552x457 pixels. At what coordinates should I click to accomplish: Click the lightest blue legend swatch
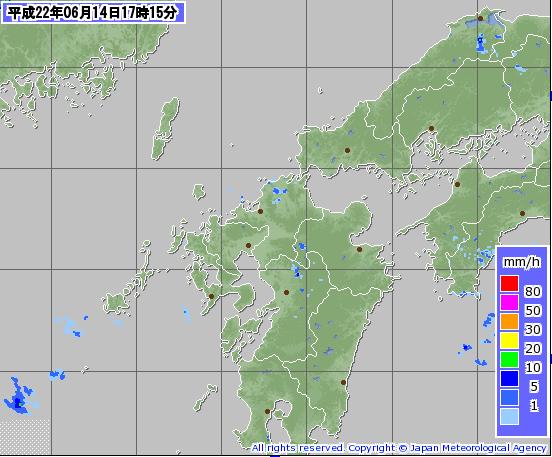(x=509, y=417)
